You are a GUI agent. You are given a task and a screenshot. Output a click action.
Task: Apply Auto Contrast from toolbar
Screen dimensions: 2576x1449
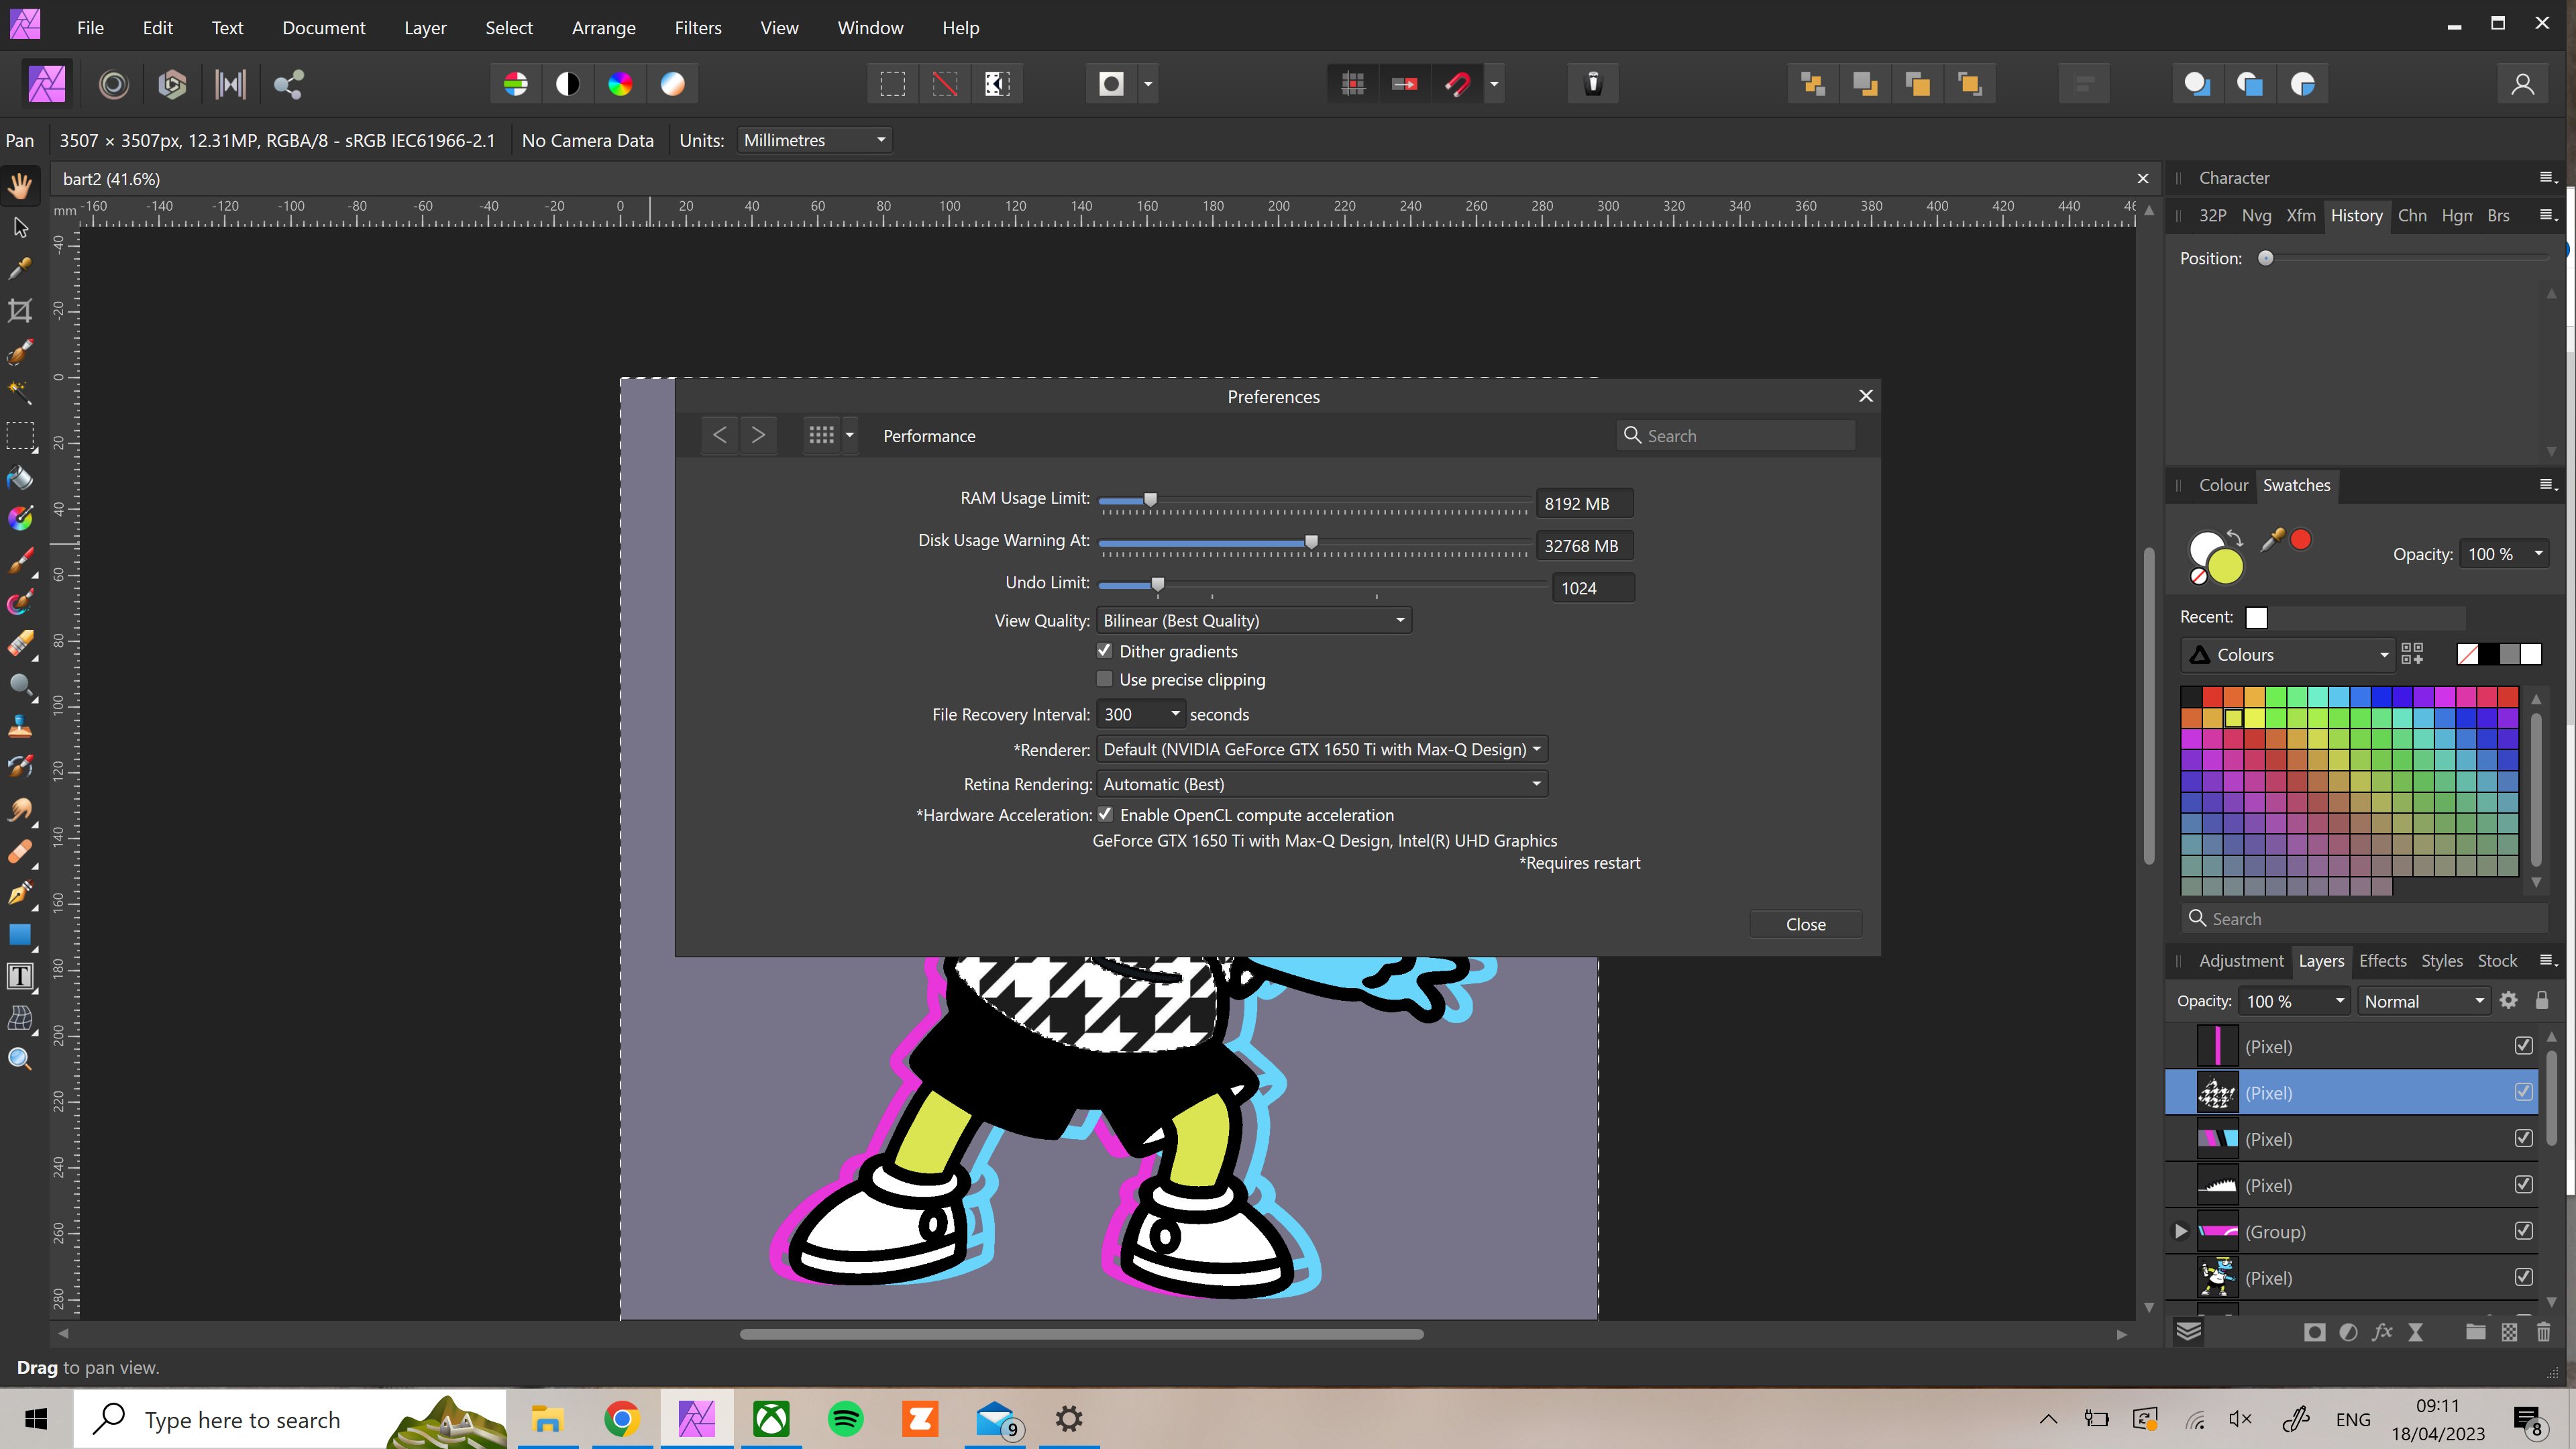[x=568, y=84]
